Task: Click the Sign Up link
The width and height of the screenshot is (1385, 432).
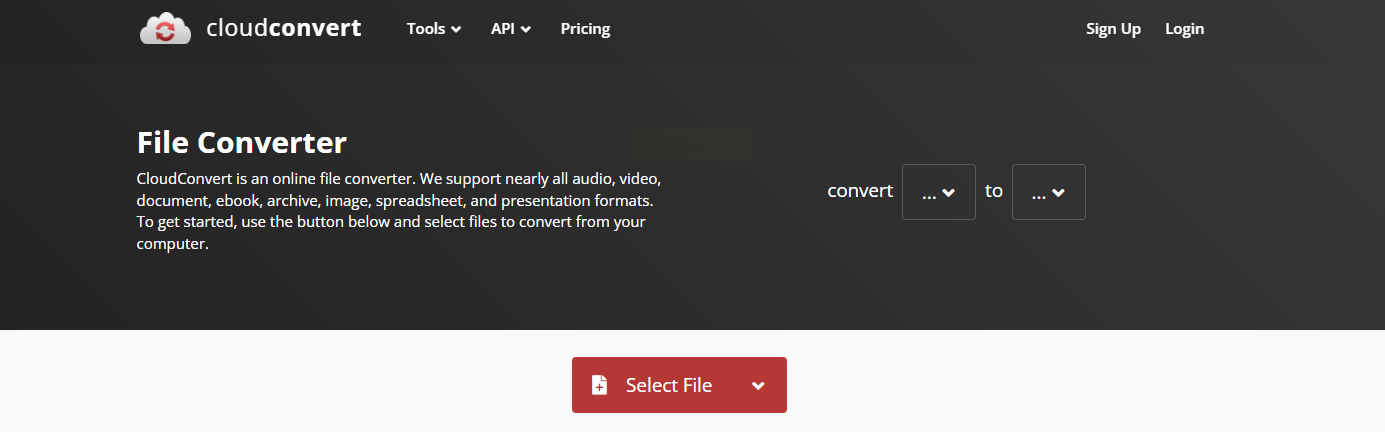Action: click(x=1113, y=29)
